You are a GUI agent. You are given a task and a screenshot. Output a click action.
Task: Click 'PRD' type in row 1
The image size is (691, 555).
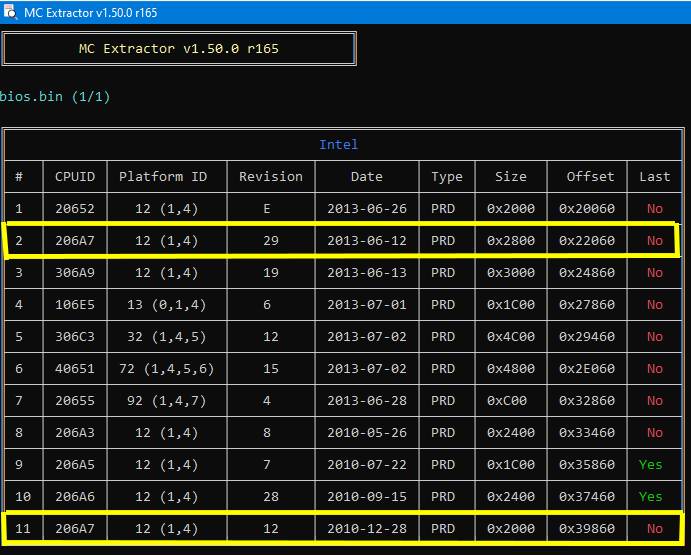(443, 209)
